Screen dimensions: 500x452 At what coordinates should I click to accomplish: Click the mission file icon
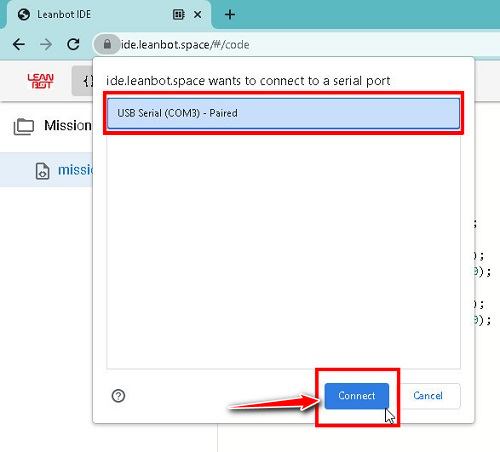(x=42, y=171)
